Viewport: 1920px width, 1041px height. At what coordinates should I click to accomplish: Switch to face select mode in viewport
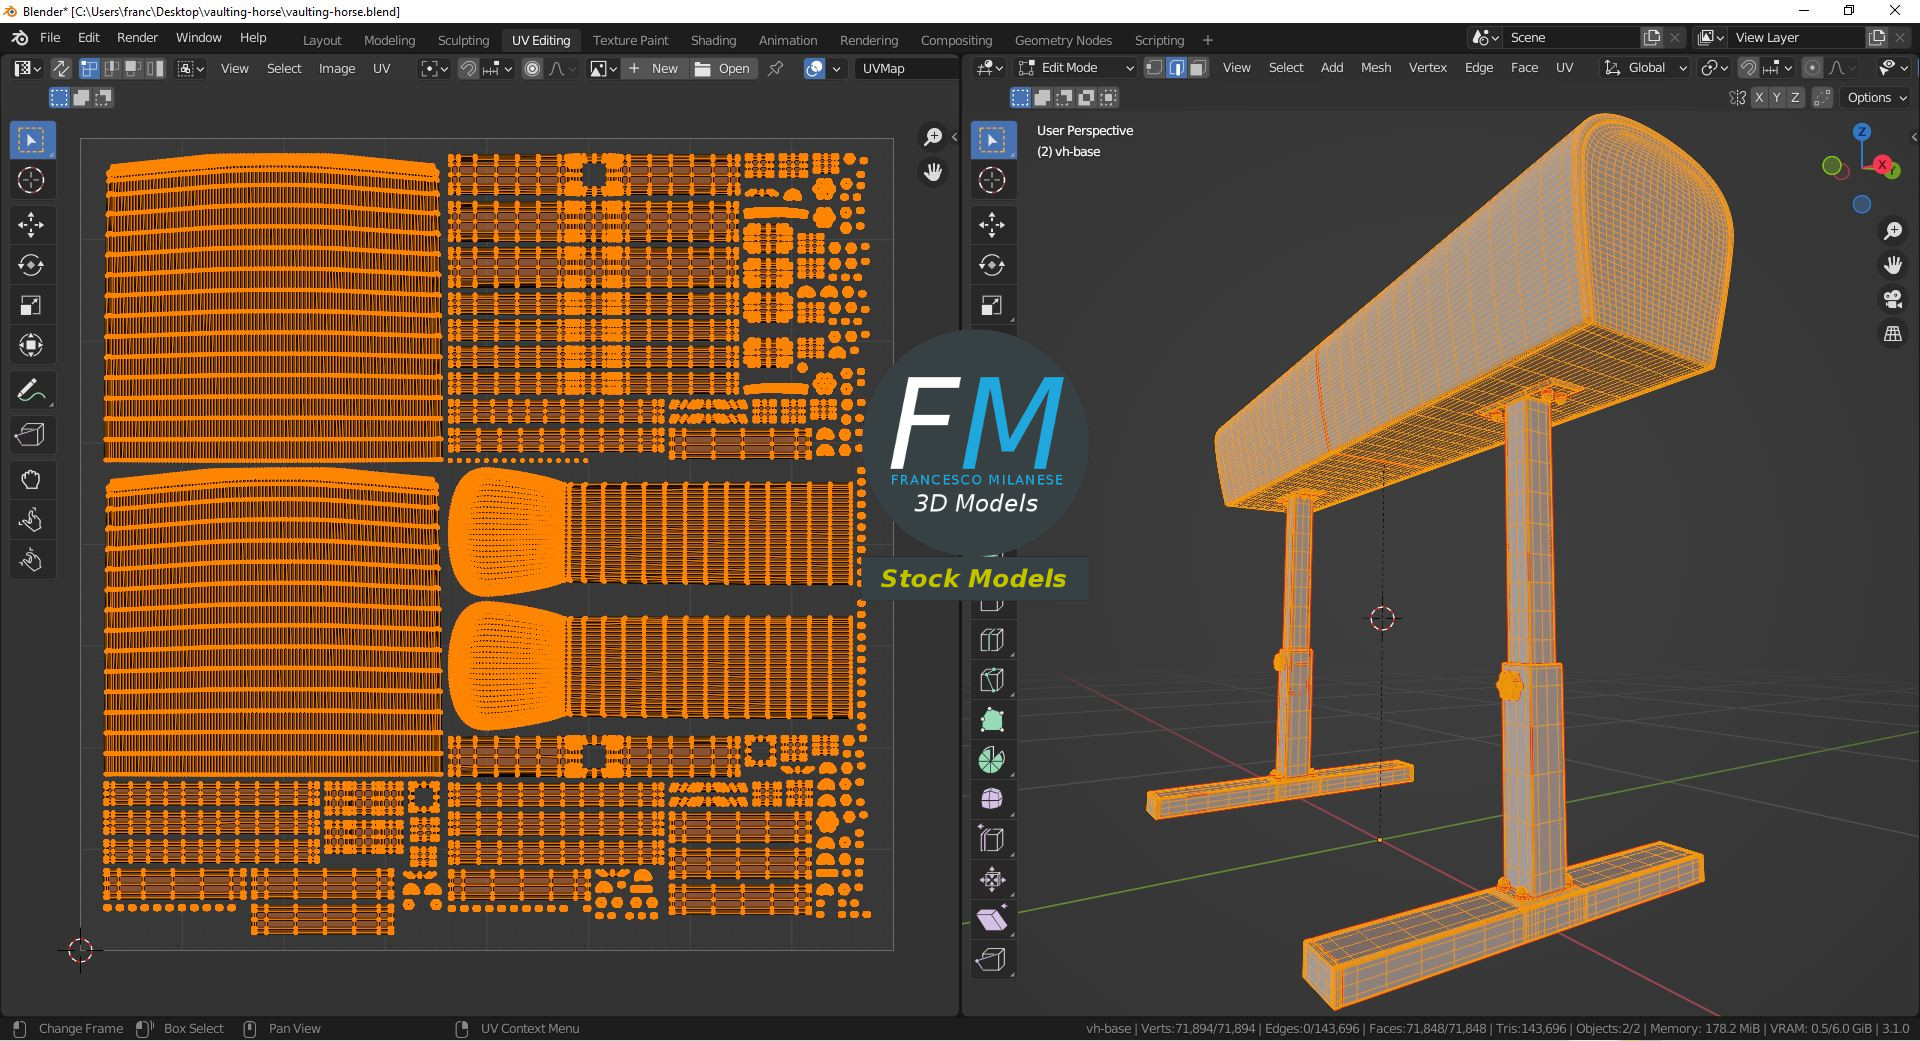tap(1198, 68)
